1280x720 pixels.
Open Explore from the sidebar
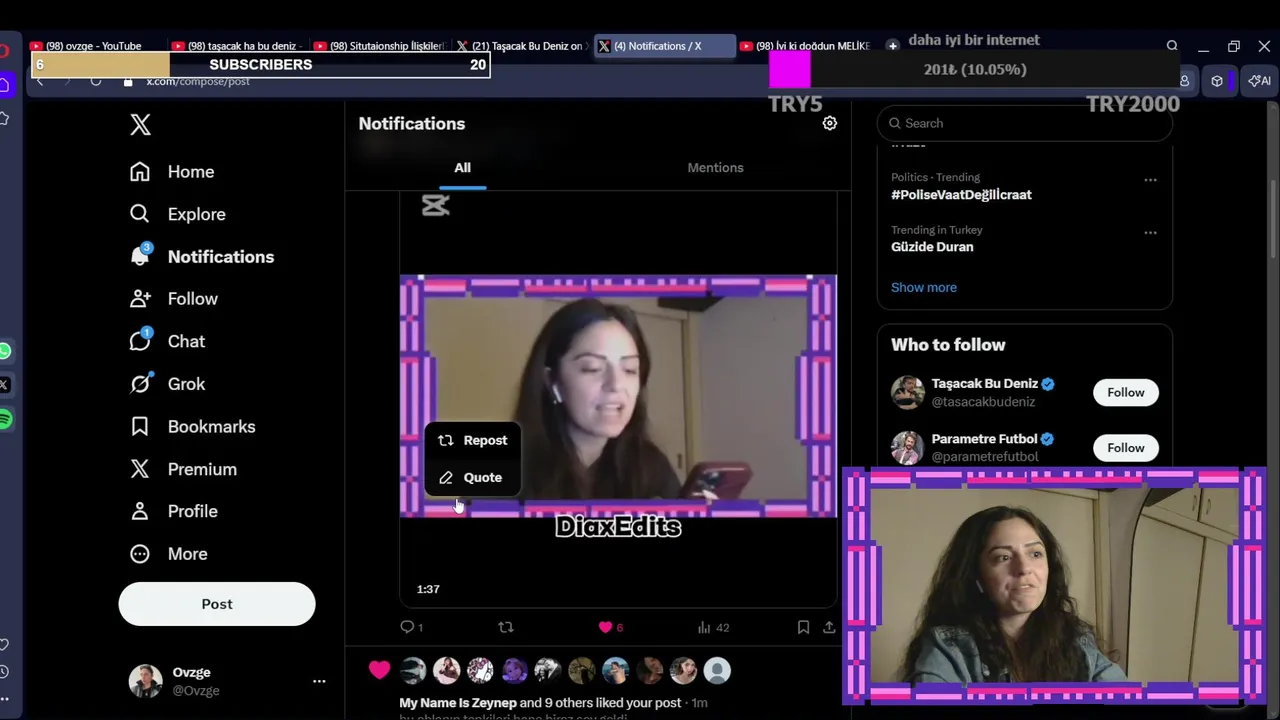178,214
